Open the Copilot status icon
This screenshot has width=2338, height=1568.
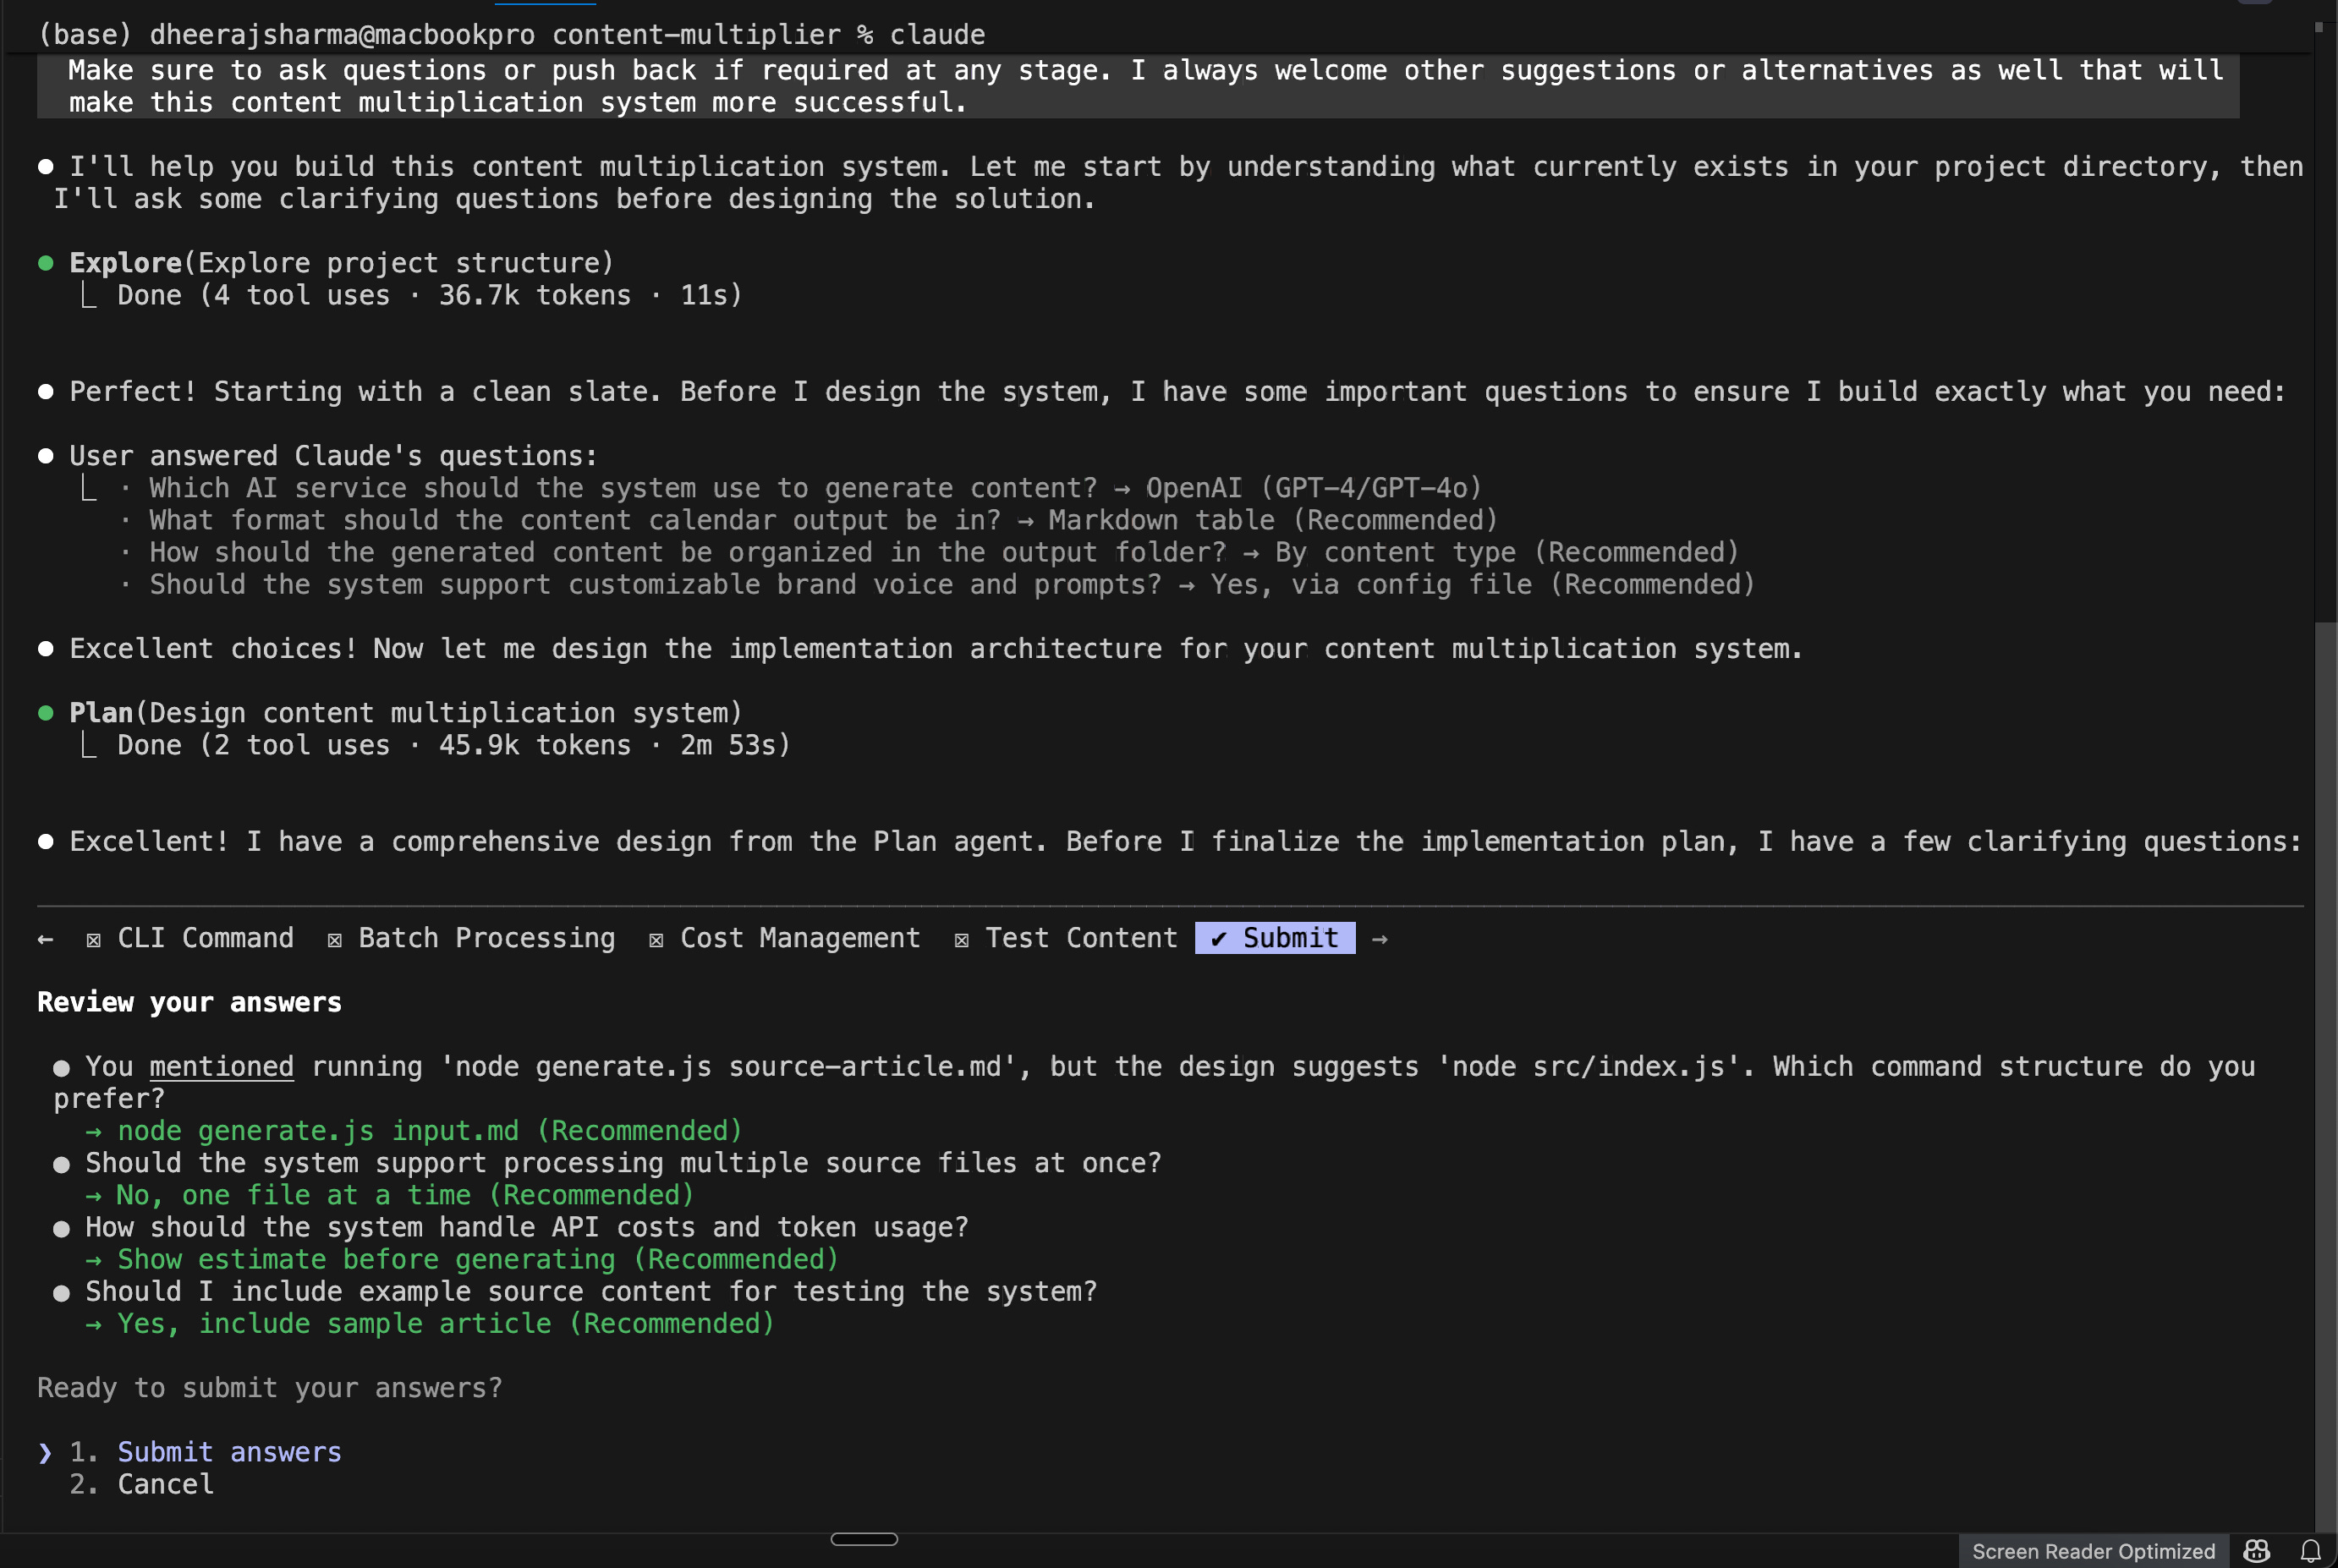point(2256,1550)
